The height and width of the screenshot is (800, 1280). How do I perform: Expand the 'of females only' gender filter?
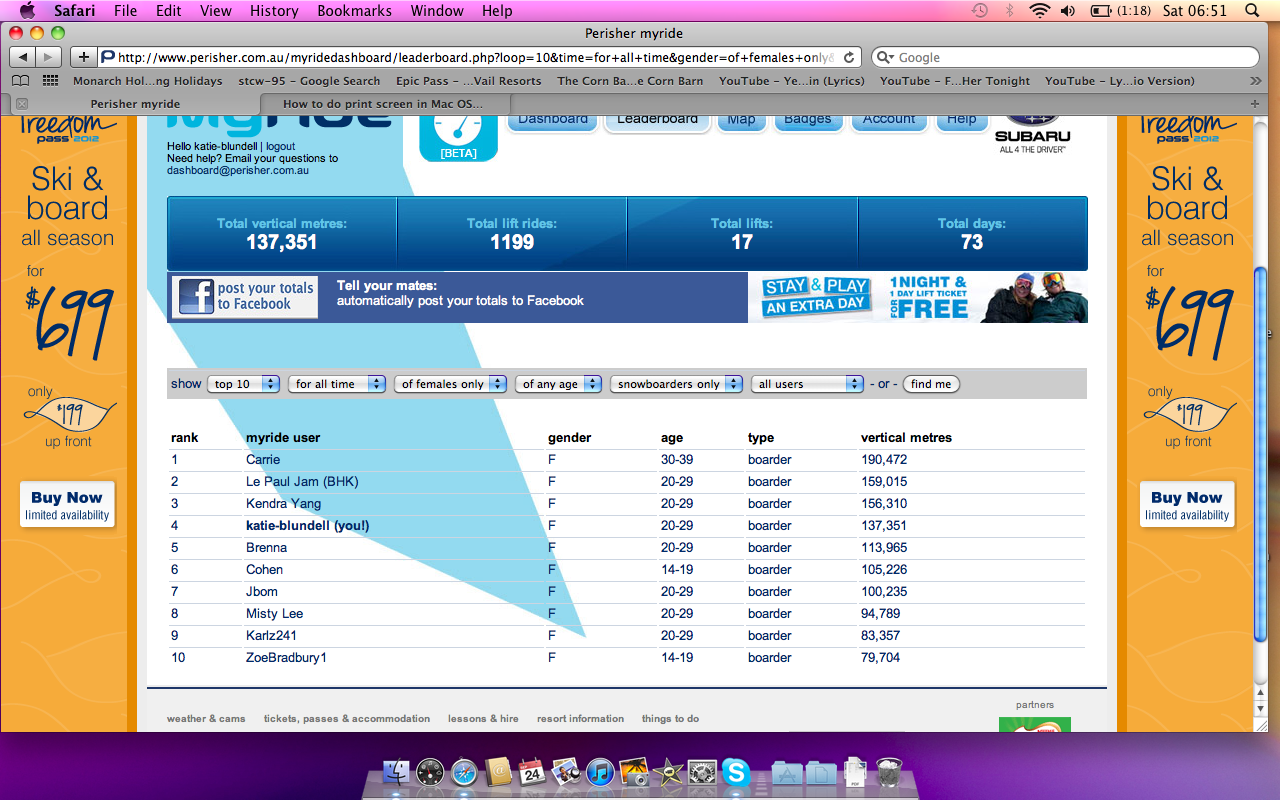coord(449,384)
